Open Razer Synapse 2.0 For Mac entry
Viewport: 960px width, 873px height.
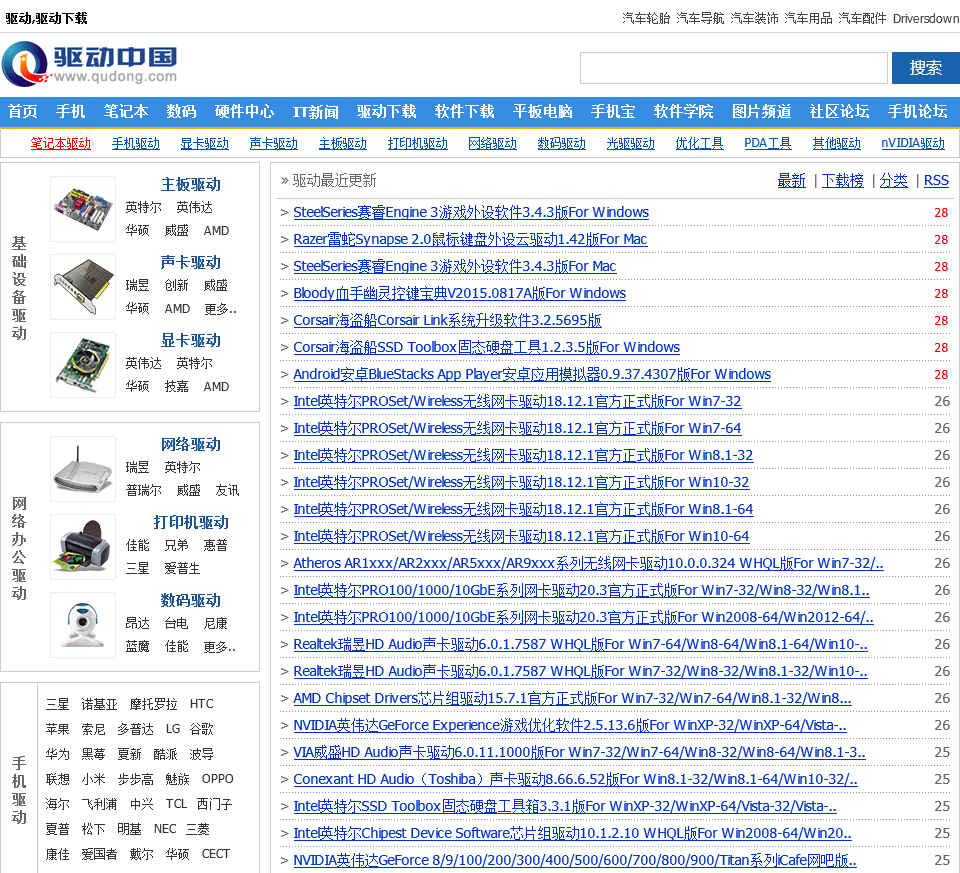tap(470, 239)
